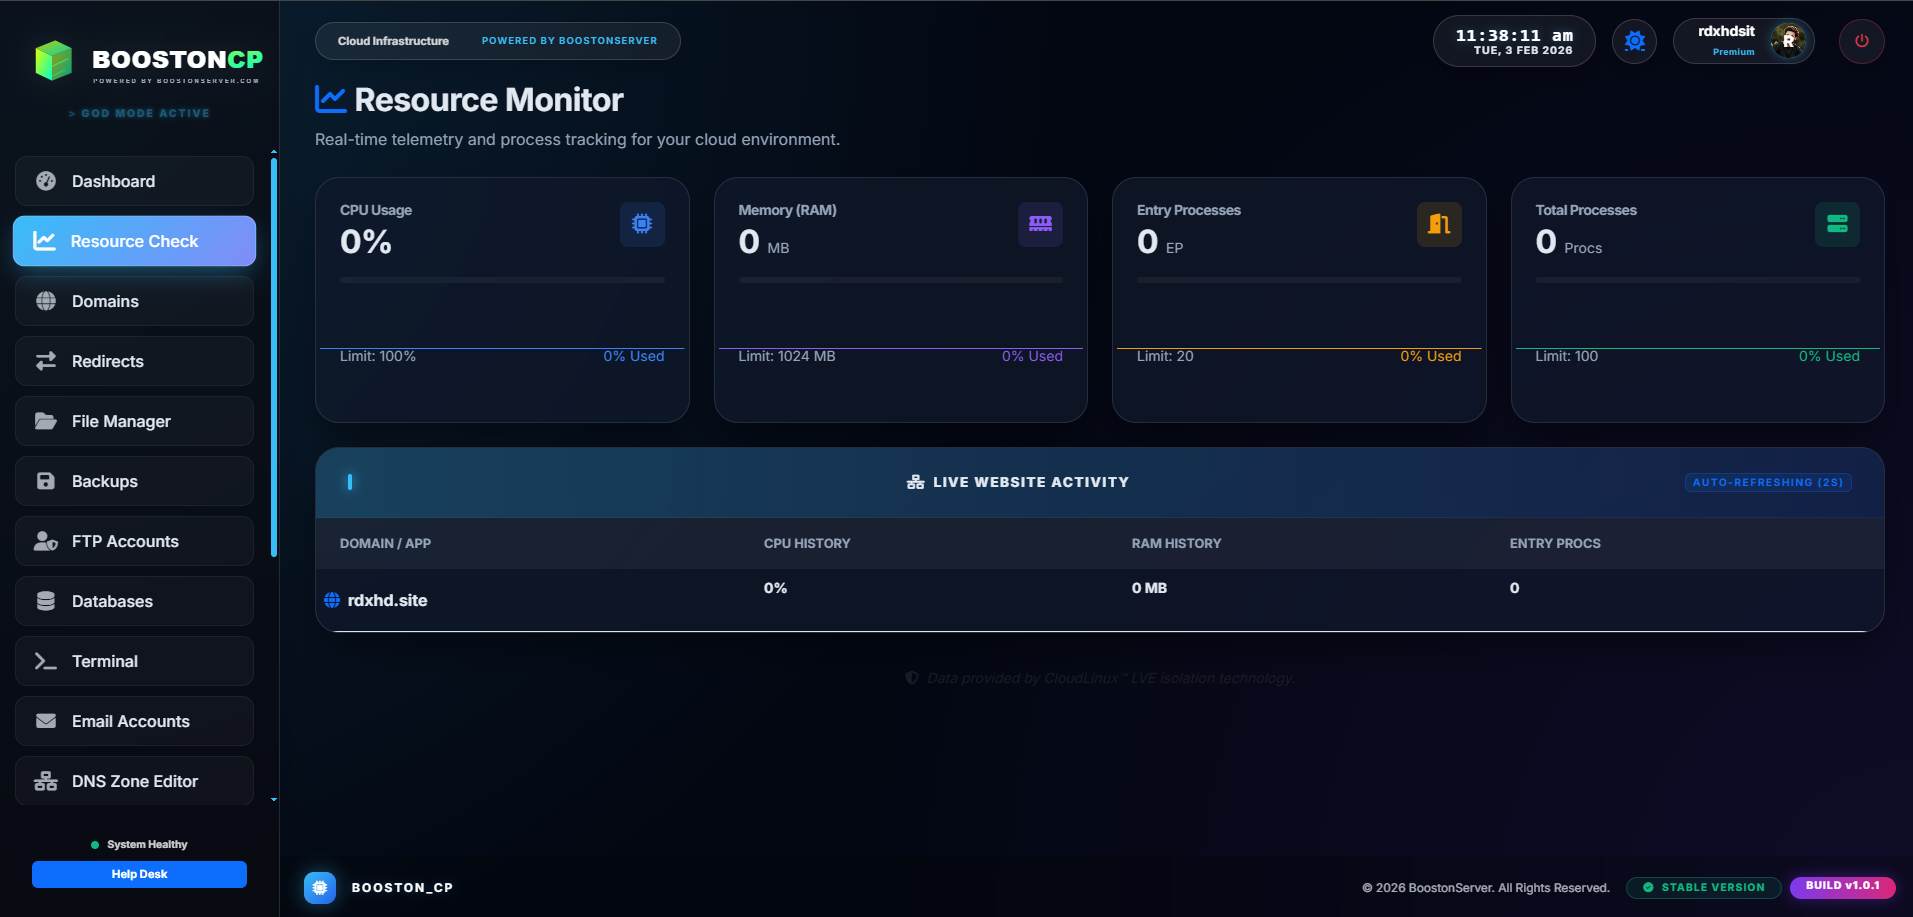Viewport: 1913px width, 917px height.
Task: Click the Build v1.0.1 label
Action: [1843, 886]
